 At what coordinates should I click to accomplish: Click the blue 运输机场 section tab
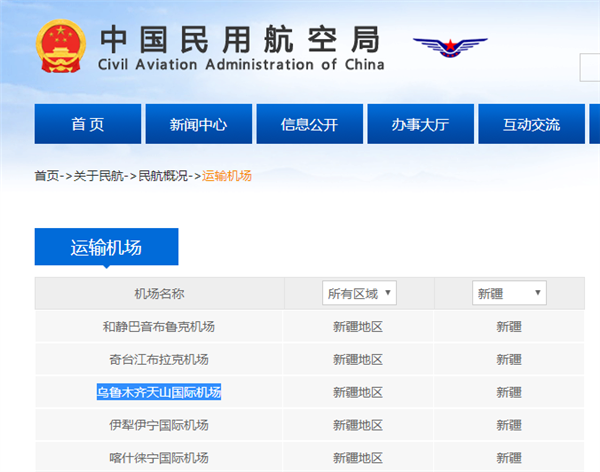coord(106,247)
